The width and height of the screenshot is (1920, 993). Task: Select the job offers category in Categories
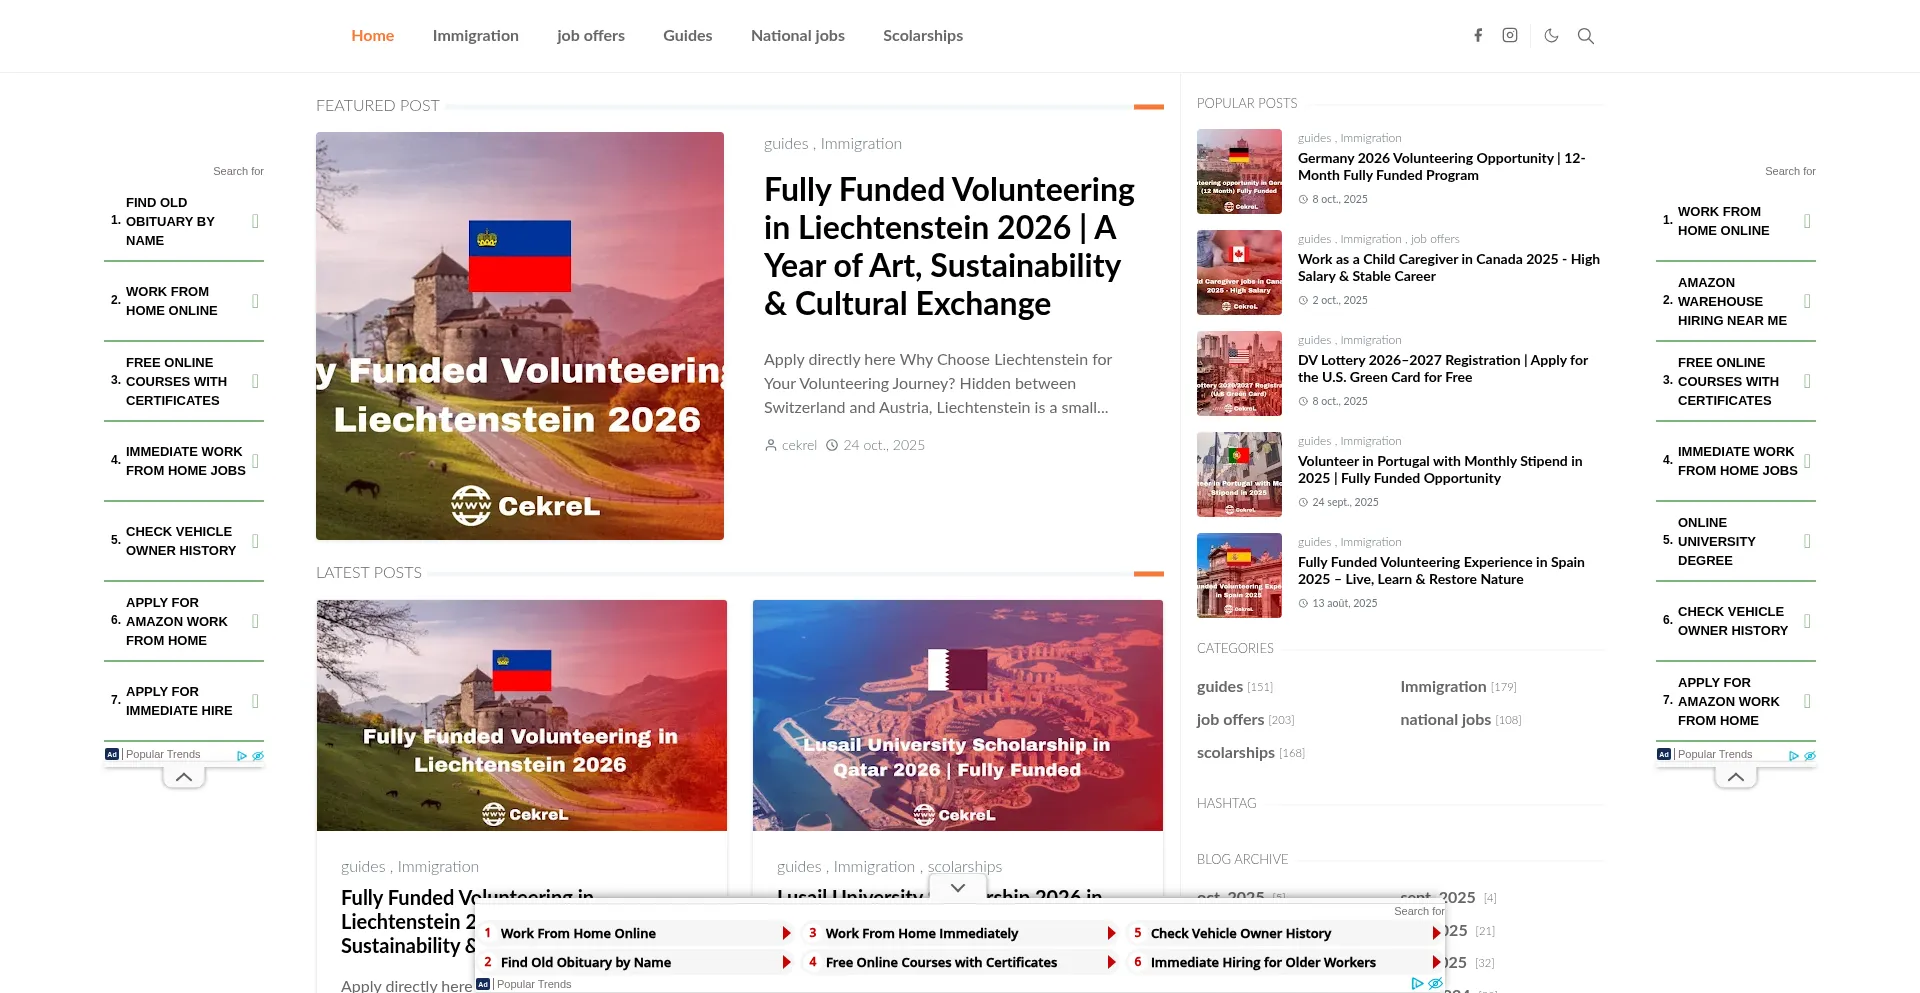[1230, 720]
